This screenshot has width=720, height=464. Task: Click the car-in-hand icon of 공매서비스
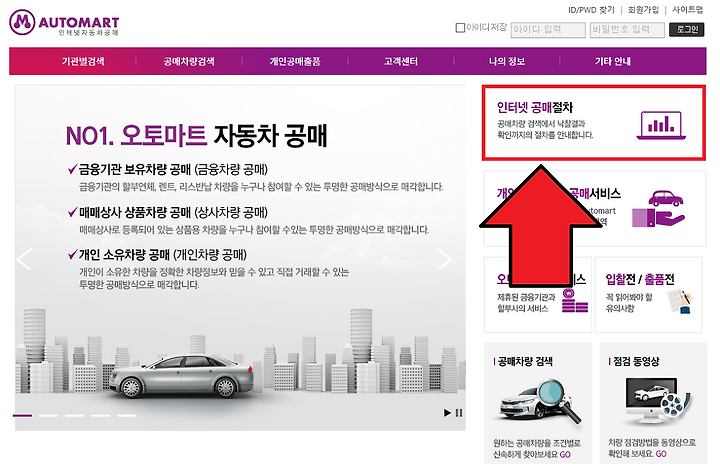click(x=659, y=209)
